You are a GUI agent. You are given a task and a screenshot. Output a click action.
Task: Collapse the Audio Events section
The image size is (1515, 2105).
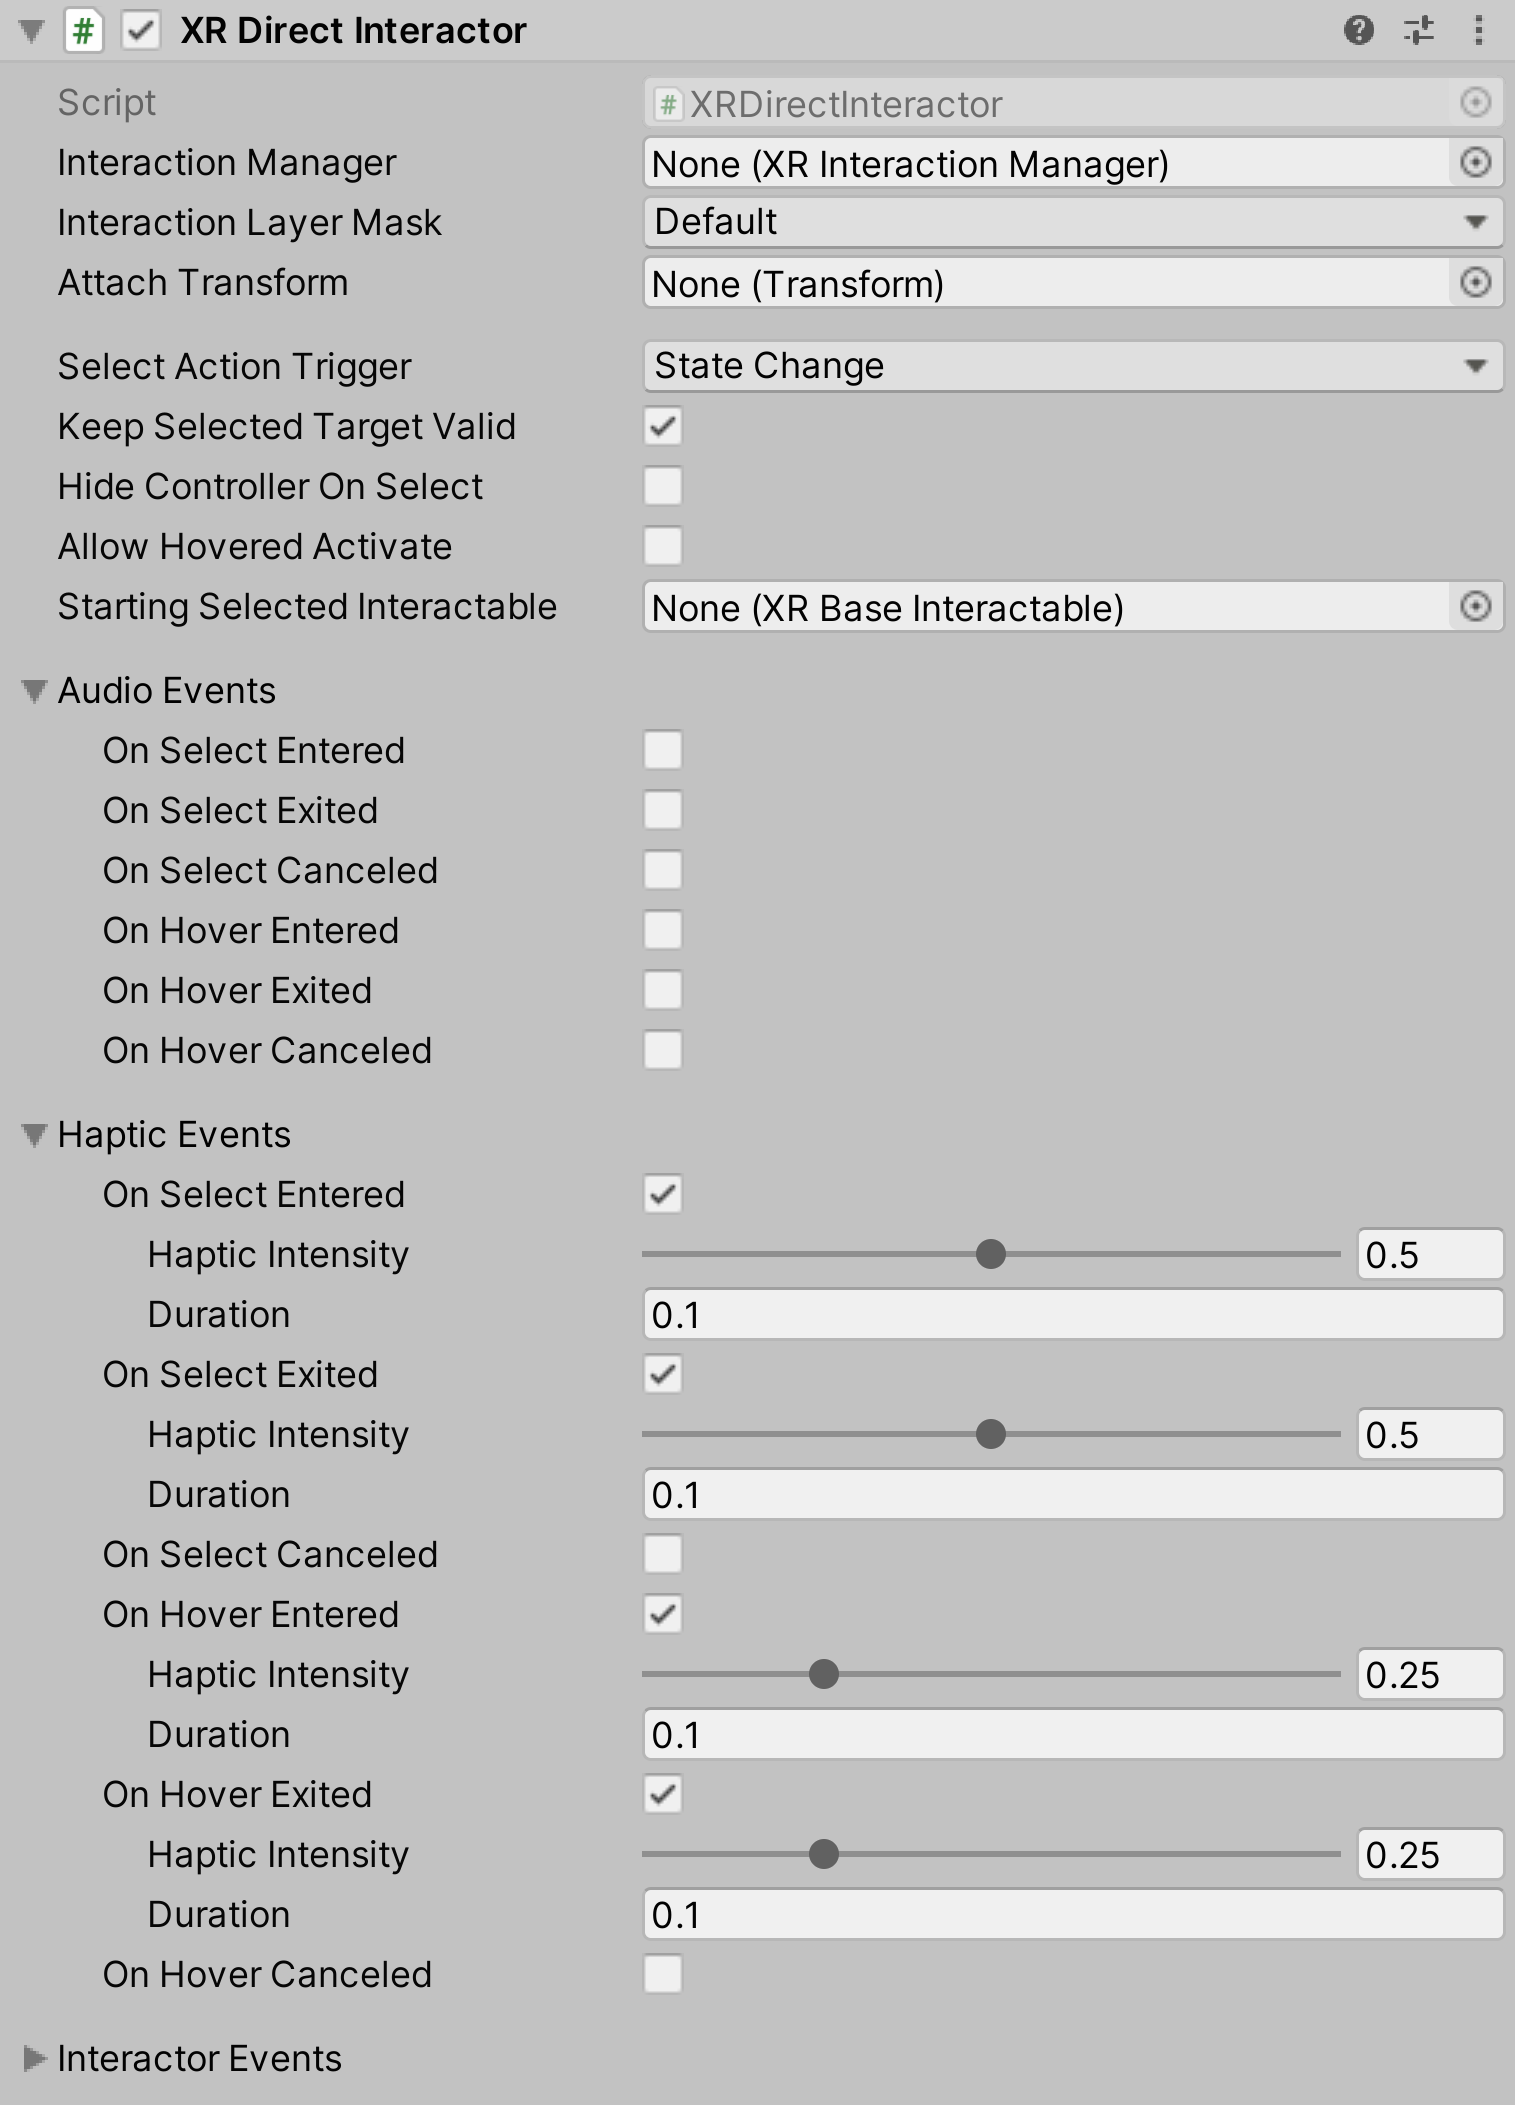click(33, 691)
